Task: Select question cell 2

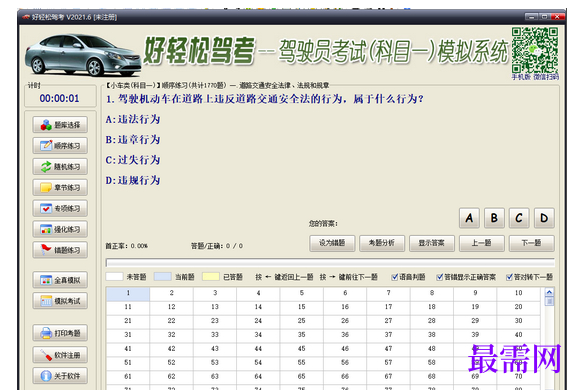Action: click(x=171, y=293)
